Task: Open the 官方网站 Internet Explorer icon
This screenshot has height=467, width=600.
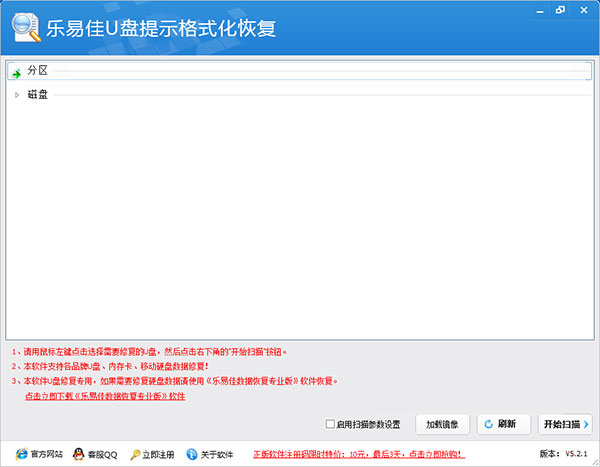Action: pyautogui.click(x=22, y=454)
